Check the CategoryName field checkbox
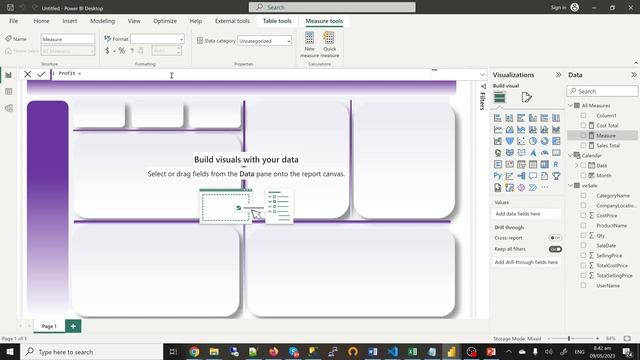Viewport: 640px width, 360px height. tap(583, 196)
